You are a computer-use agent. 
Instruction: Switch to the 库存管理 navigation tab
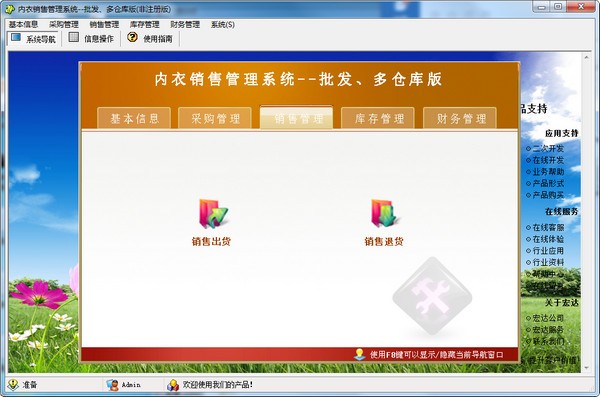click(x=378, y=118)
